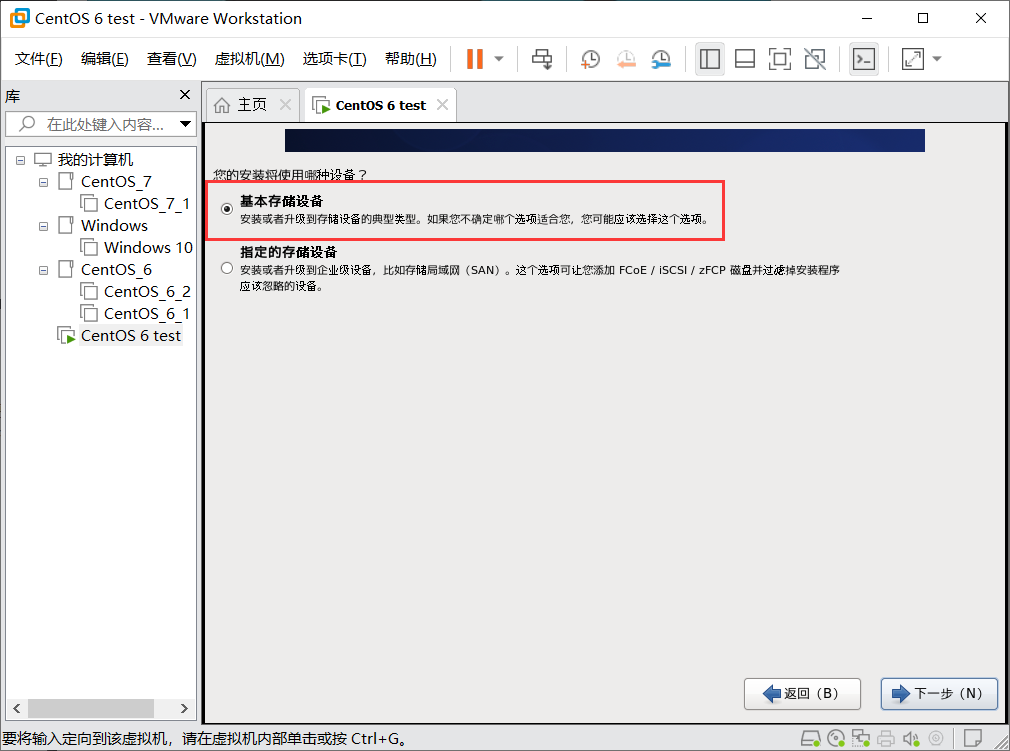Click the 返回 (B) back button
The height and width of the screenshot is (751, 1010).
click(802, 694)
